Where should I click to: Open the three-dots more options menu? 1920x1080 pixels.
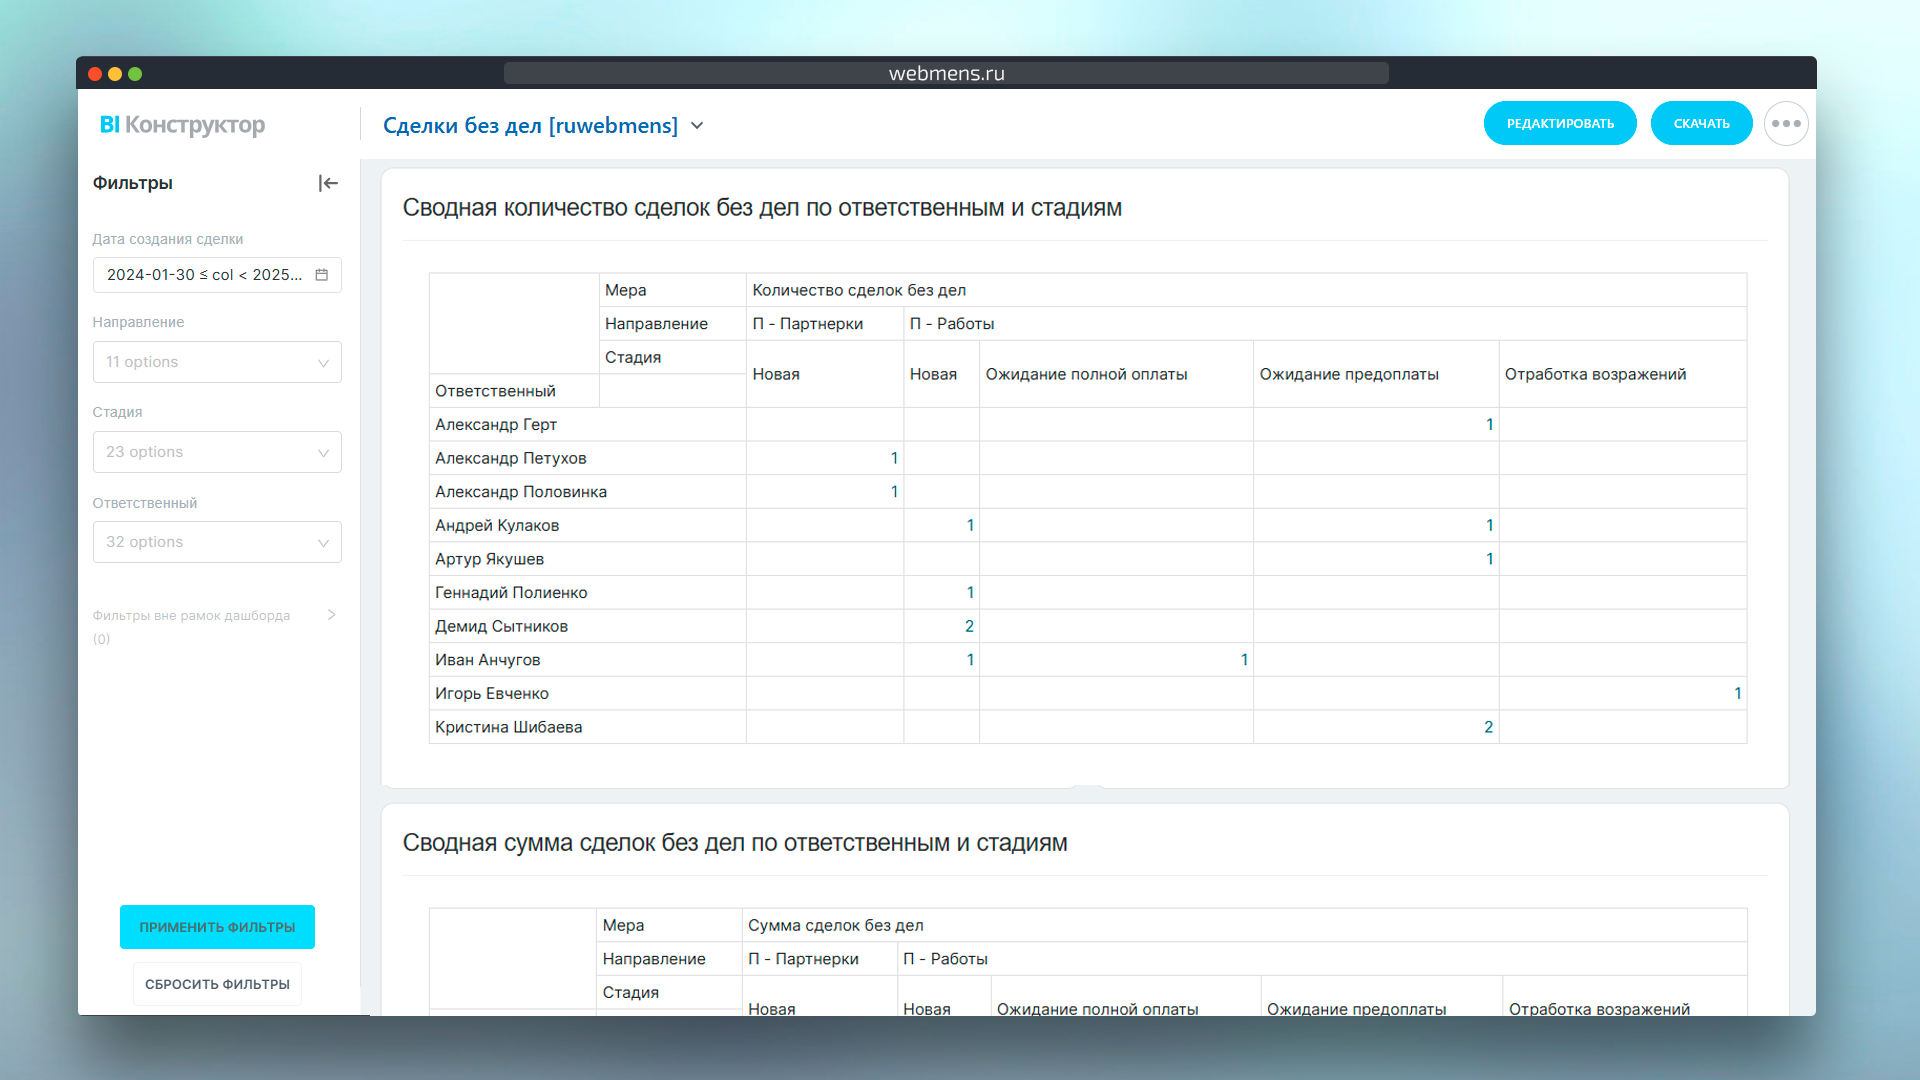(x=1786, y=124)
